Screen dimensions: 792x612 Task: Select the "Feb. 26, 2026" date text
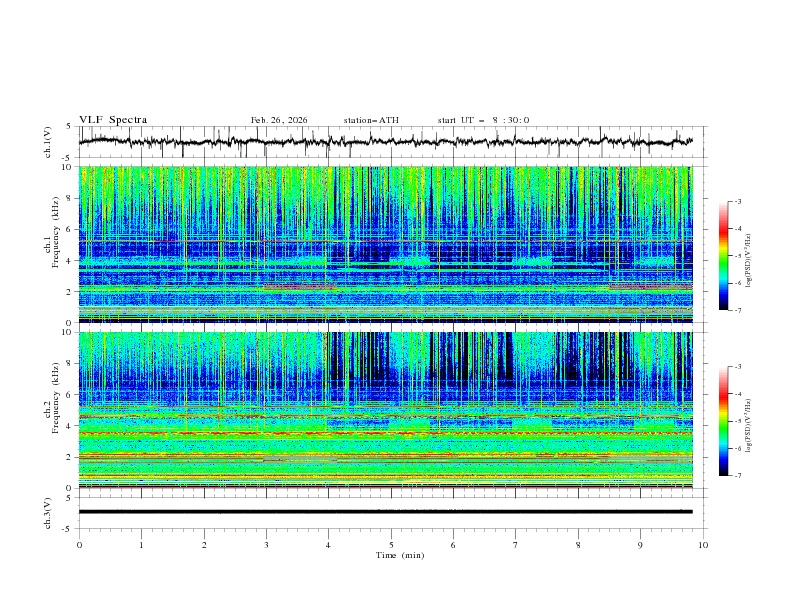(x=279, y=120)
